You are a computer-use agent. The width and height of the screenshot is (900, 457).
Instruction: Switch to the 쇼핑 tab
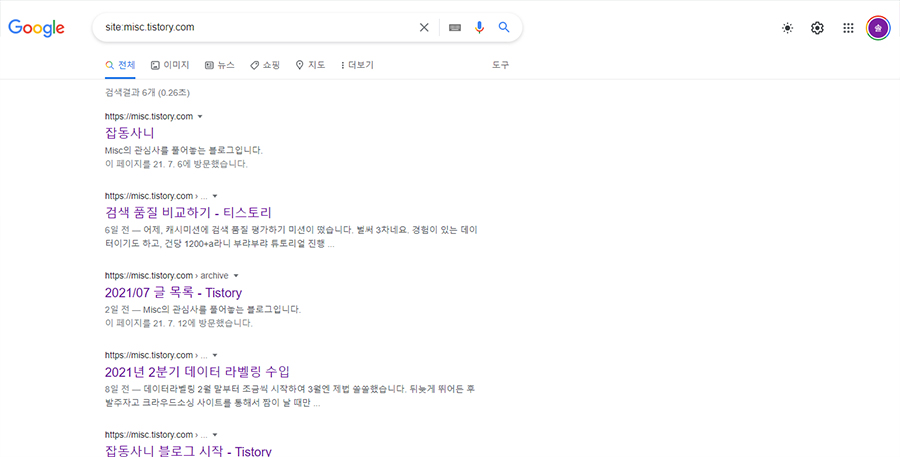(265, 65)
